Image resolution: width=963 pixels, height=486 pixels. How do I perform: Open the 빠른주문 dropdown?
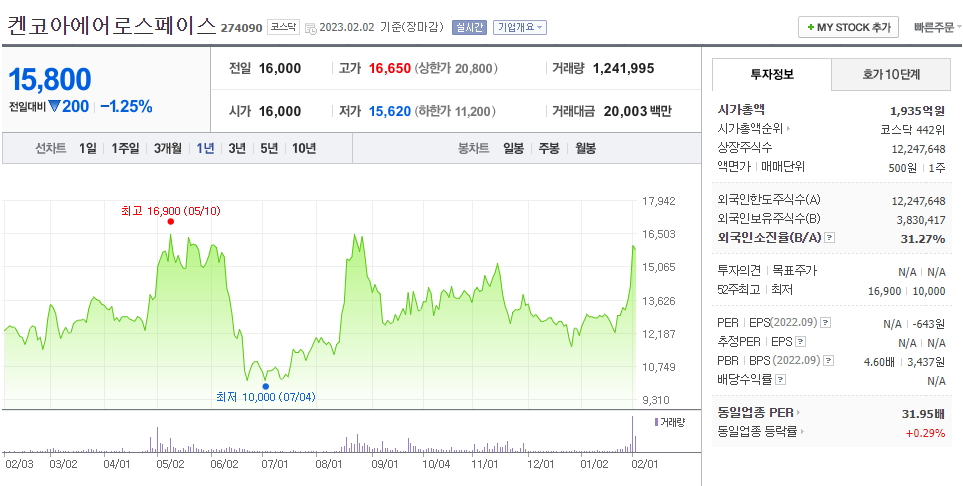coord(937,28)
